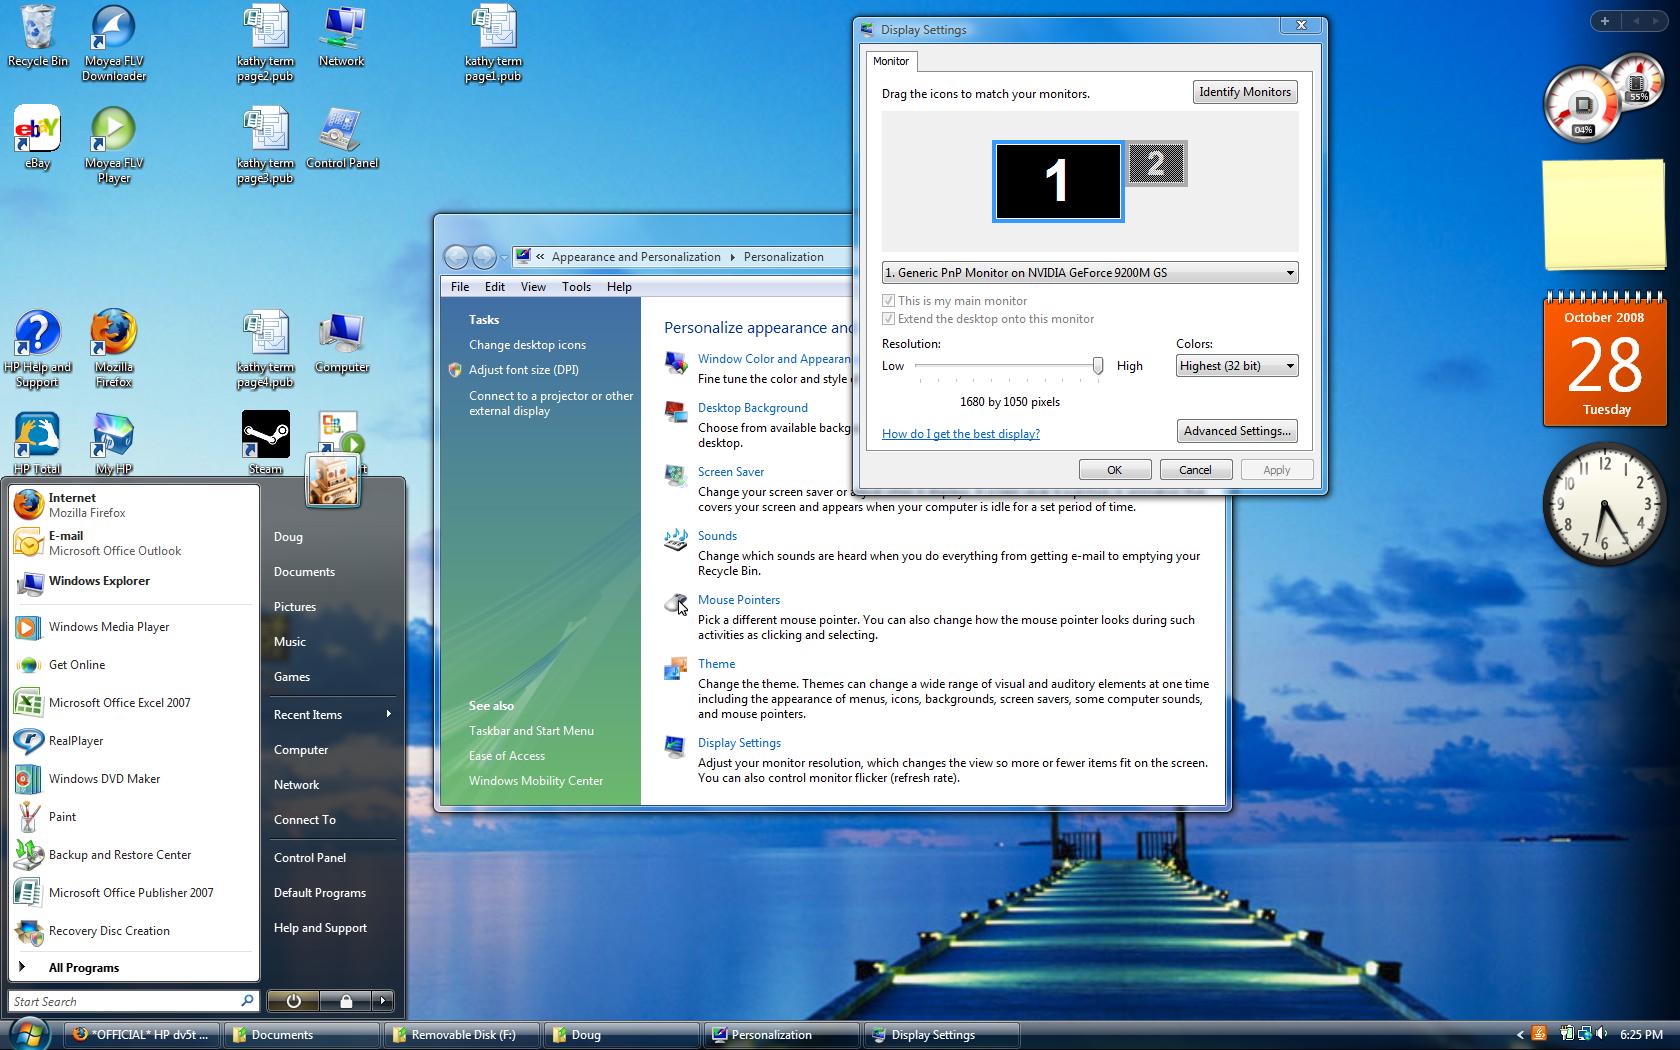The height and width of the screenshot is (1050, 1680).
Task: Open the Tools menu in Personalization window
Action: point(576,287)
